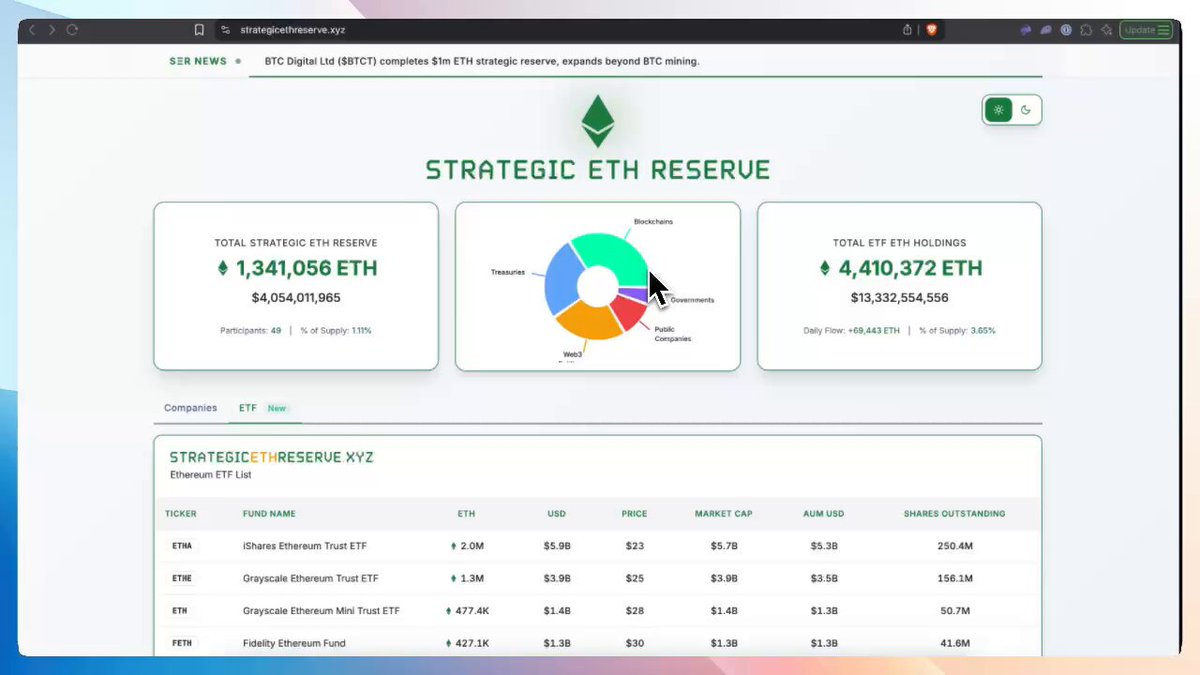Go forward using browser forward arrow
Screen dimensions: 1200x675
(x=52, y=30)
